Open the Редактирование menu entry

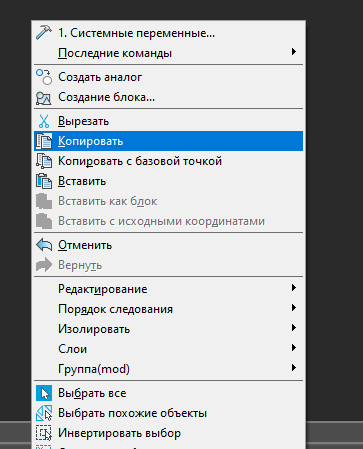(x=168, y=289)
